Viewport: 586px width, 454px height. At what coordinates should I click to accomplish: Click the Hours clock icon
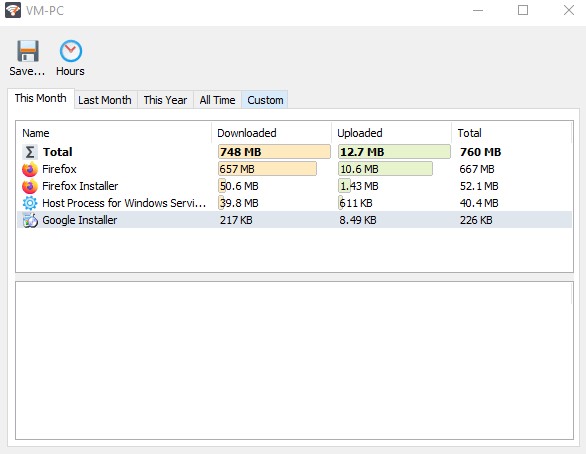[71, 51]
